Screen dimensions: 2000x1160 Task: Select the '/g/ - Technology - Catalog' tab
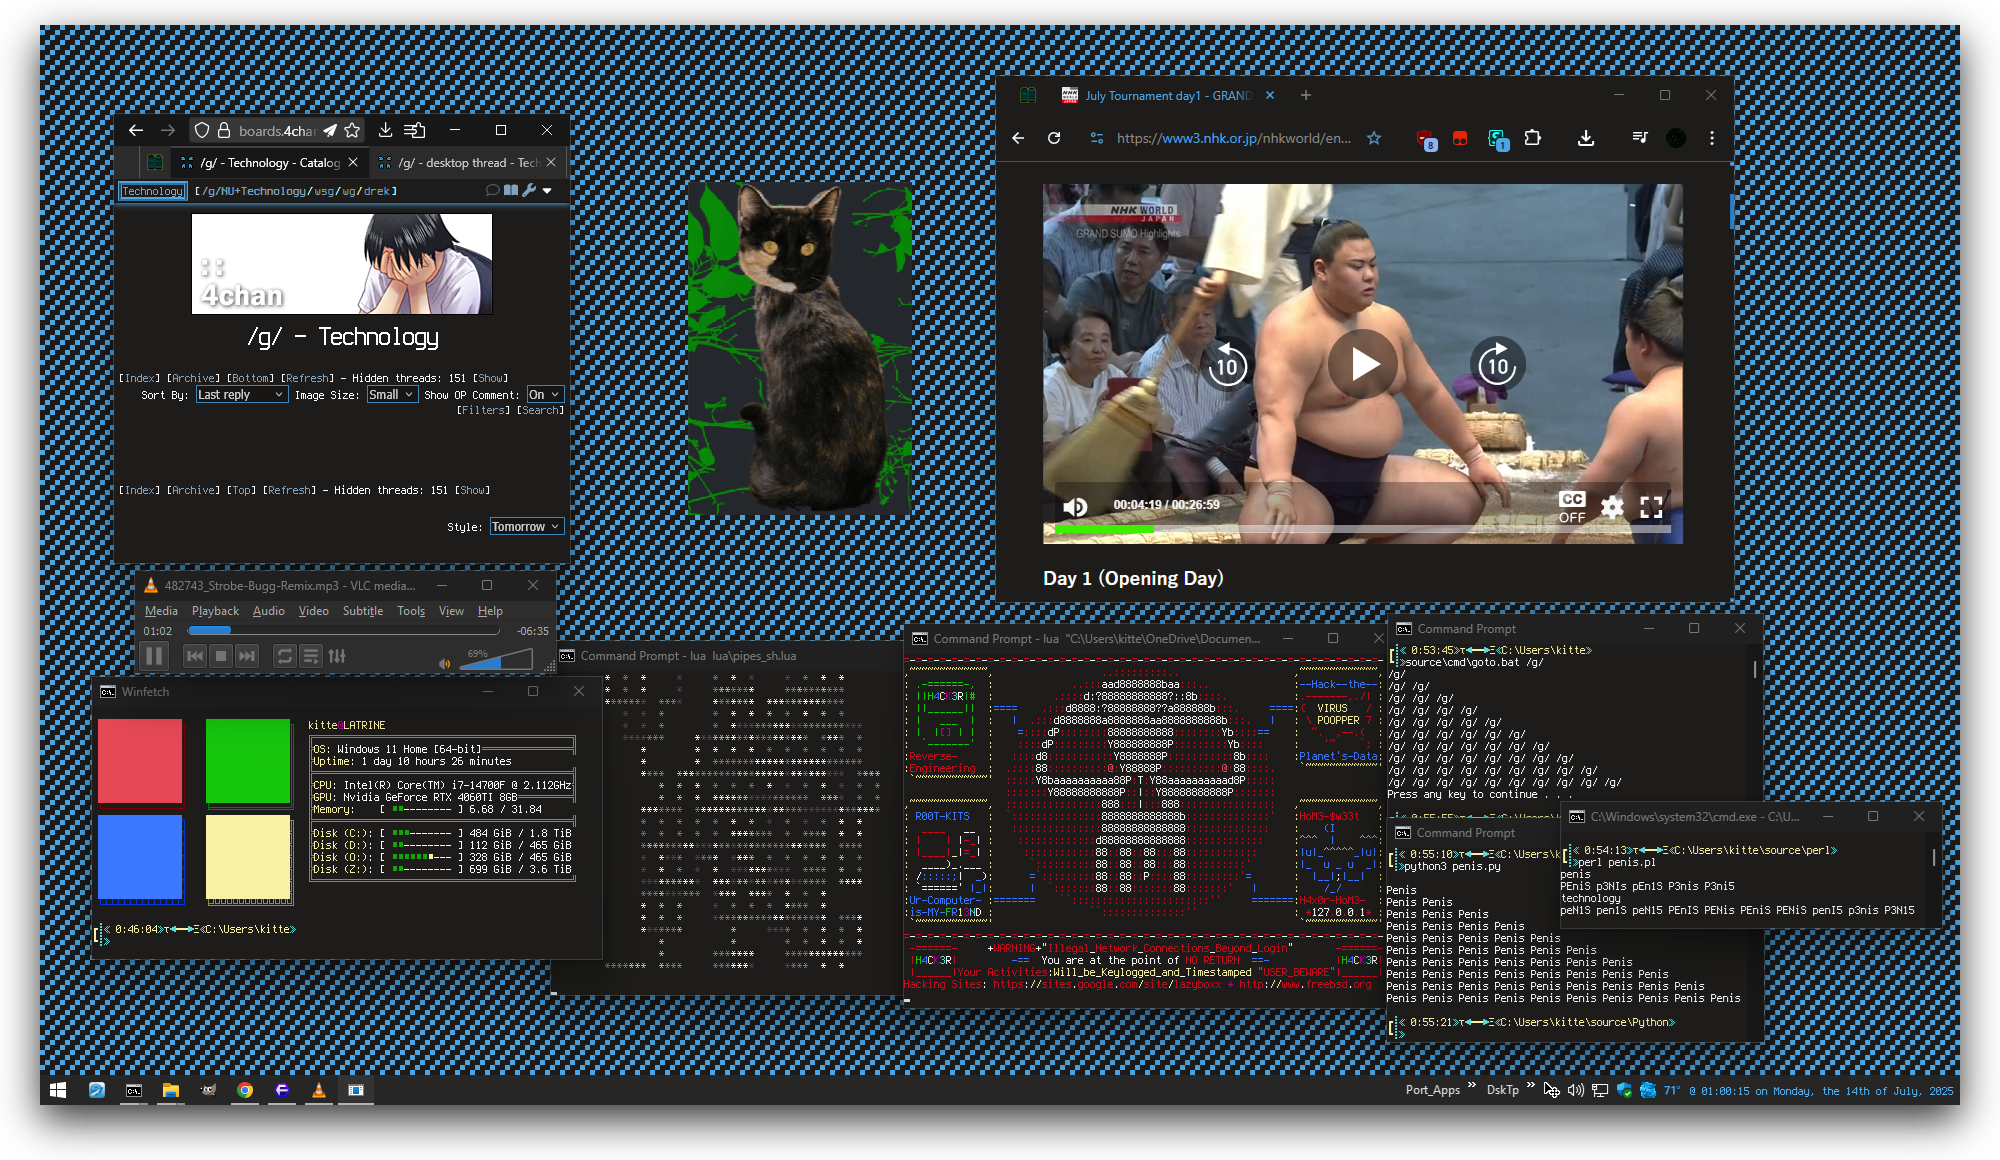268,162
